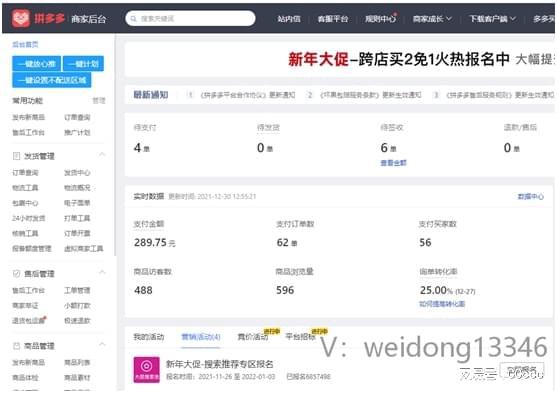The width and height of the screenshot is (557, 393).
Task: Open first notice about 平台合作协议
Action: 248,95
